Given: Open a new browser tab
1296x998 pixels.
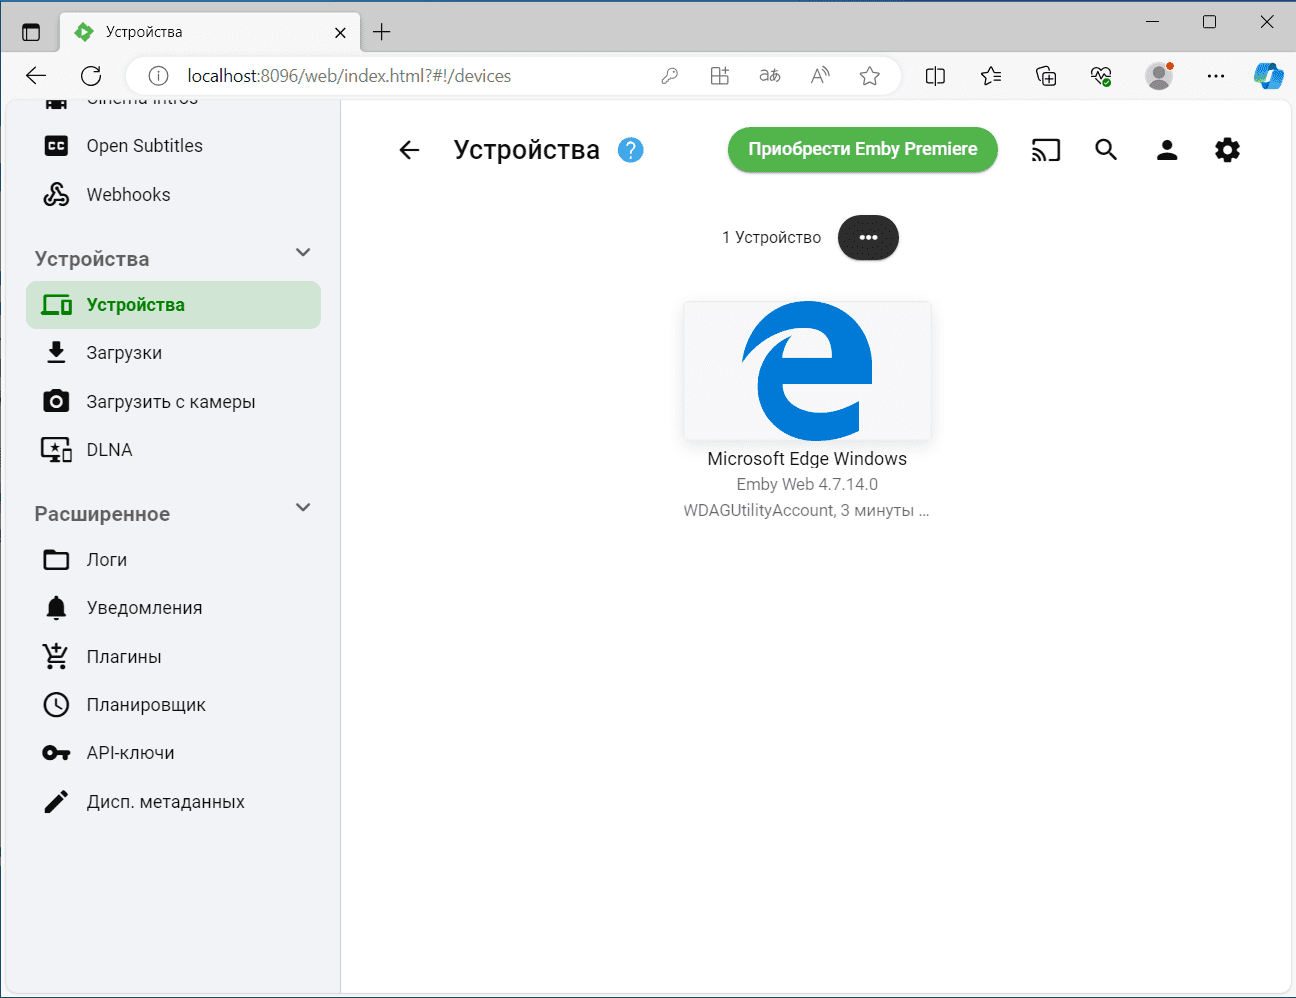Looking at the screenshot, I should (x=381, y=32).
